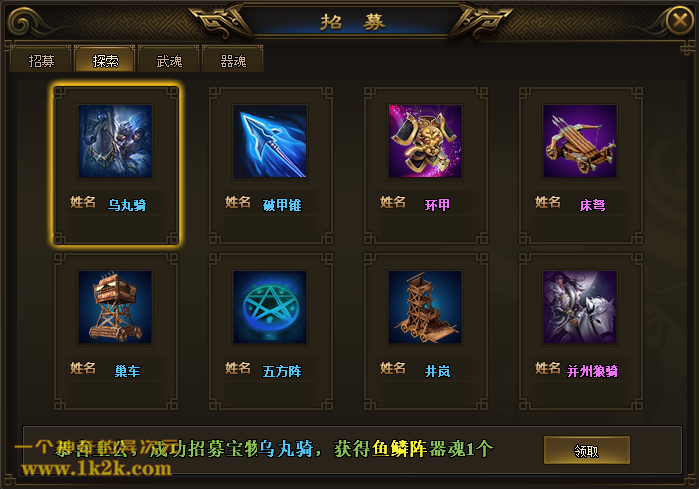Go to the 武魂 tab

click(x=169, y=60)
